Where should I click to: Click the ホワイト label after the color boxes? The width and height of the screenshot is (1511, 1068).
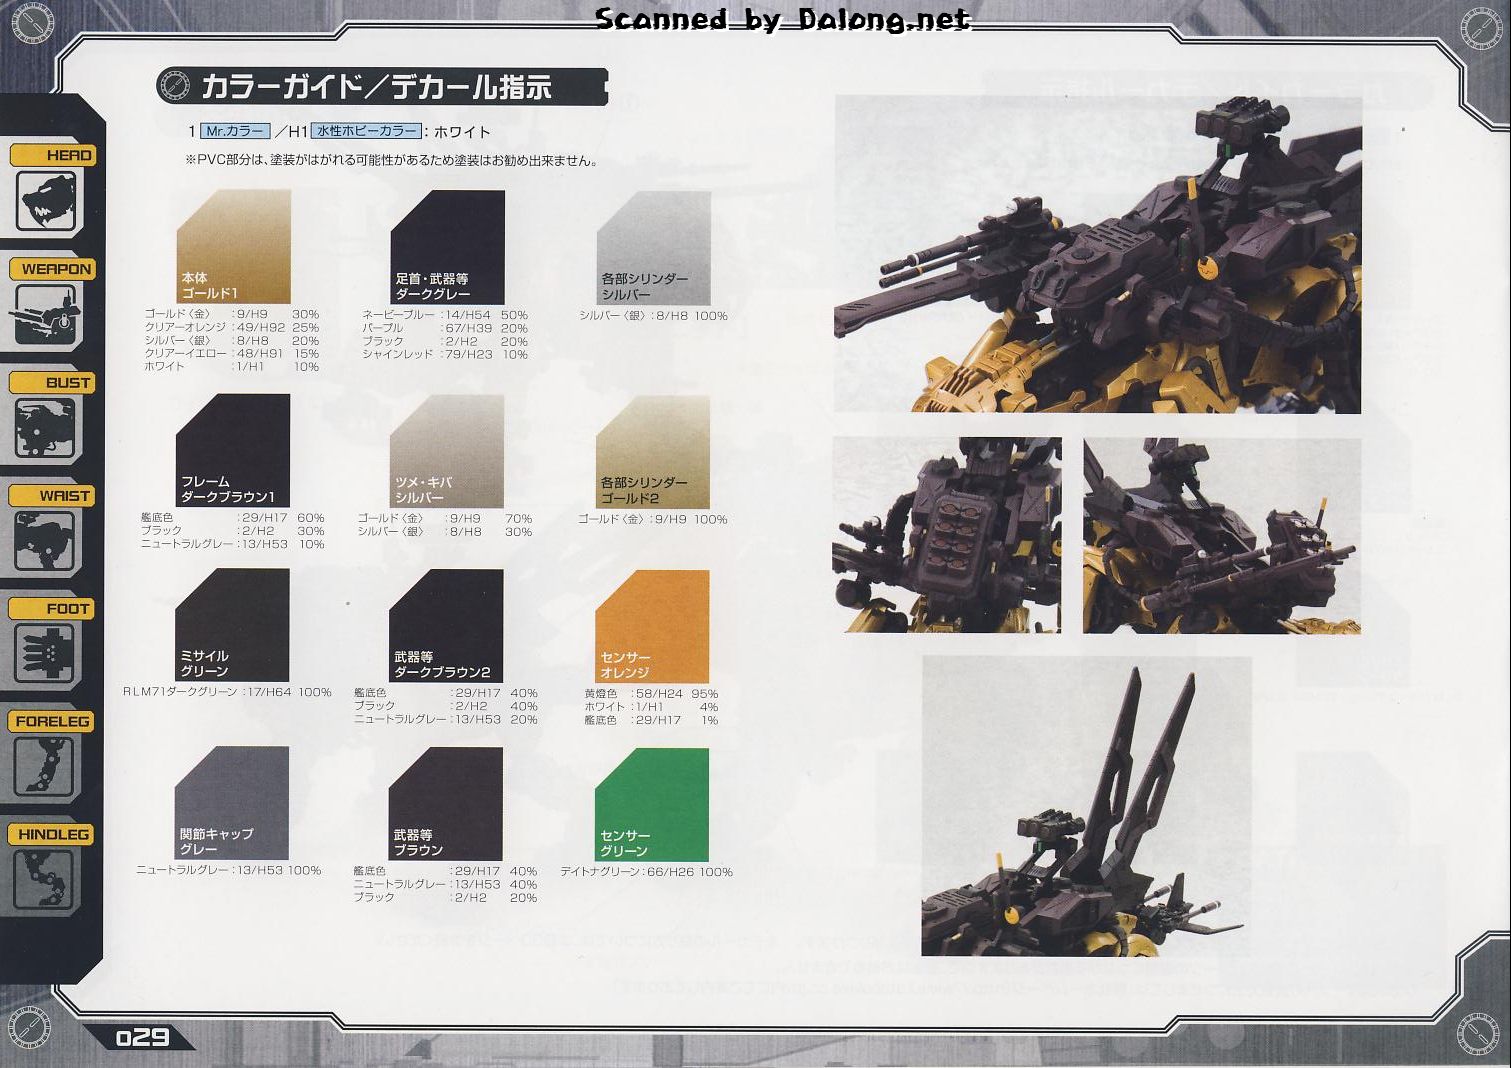click(x=462, y=132)
